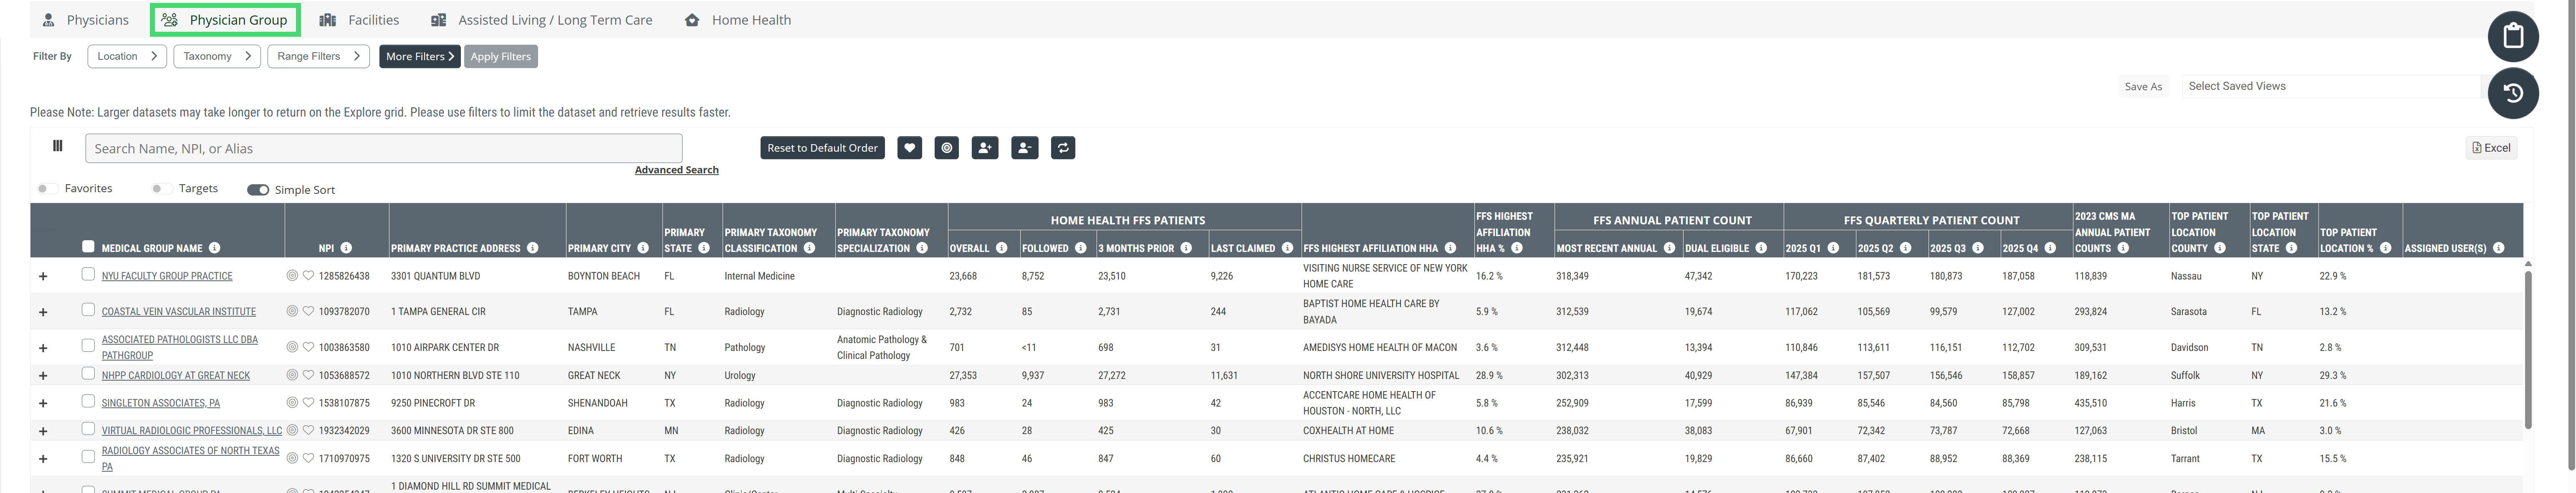Screen dimensions: 2576x493
Task: Click the refresh arrows icon button
Action: (x=1063, y=148)
